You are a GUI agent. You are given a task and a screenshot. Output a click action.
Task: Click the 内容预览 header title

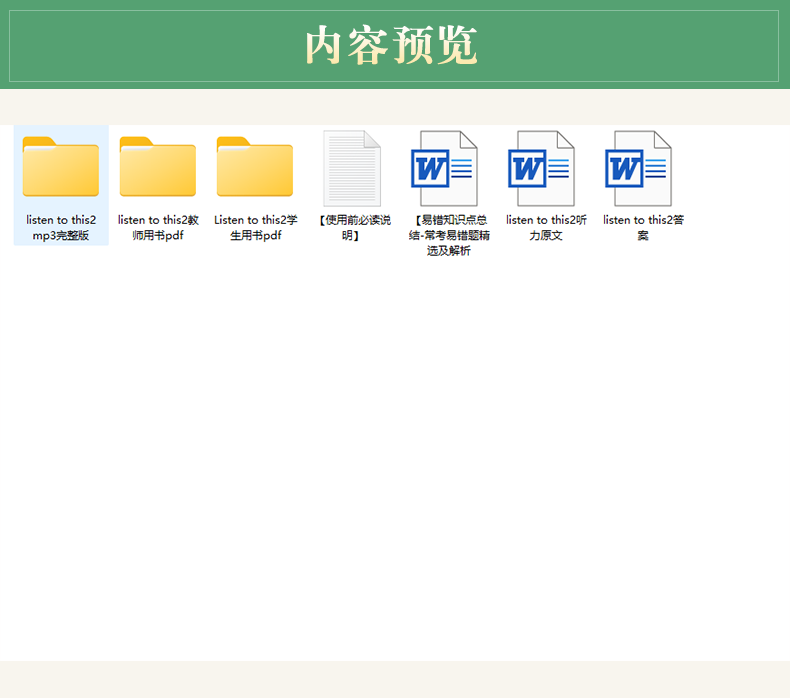[x=391, y=45]
